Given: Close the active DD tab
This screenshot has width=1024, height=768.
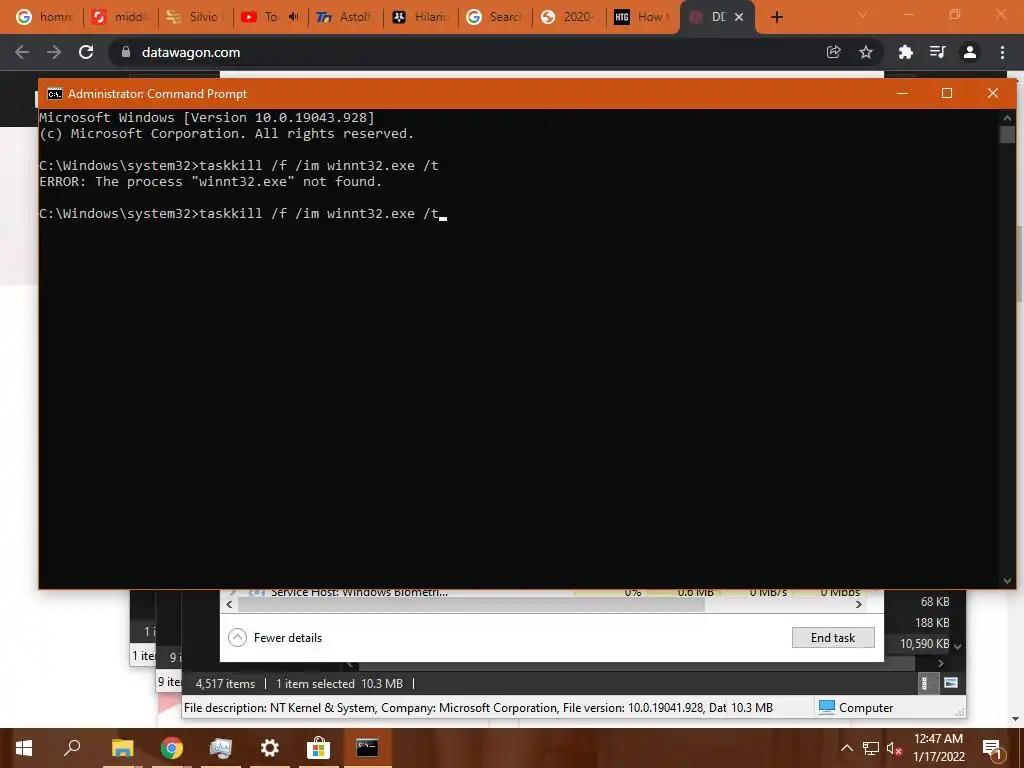Looking at the screenshot, I should 739,17.
